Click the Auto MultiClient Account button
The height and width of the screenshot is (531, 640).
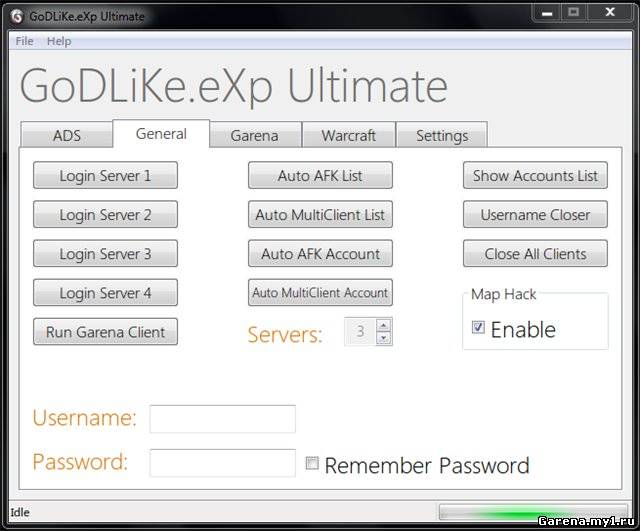coord(320,293)
